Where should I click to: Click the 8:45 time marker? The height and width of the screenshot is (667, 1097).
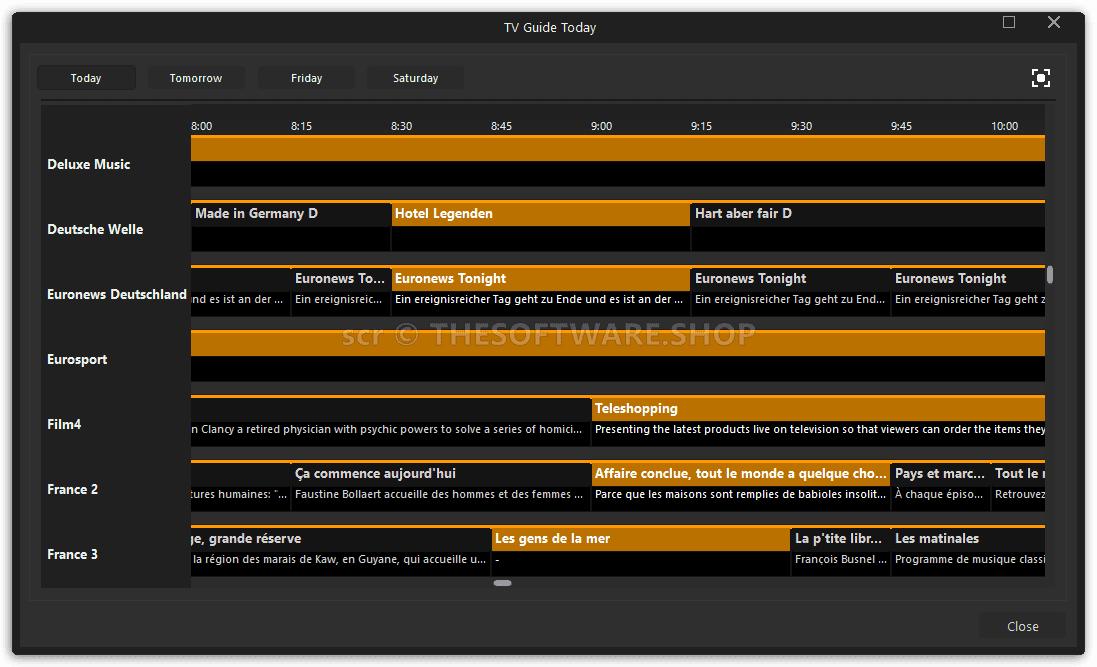click(x=502, y=126)
